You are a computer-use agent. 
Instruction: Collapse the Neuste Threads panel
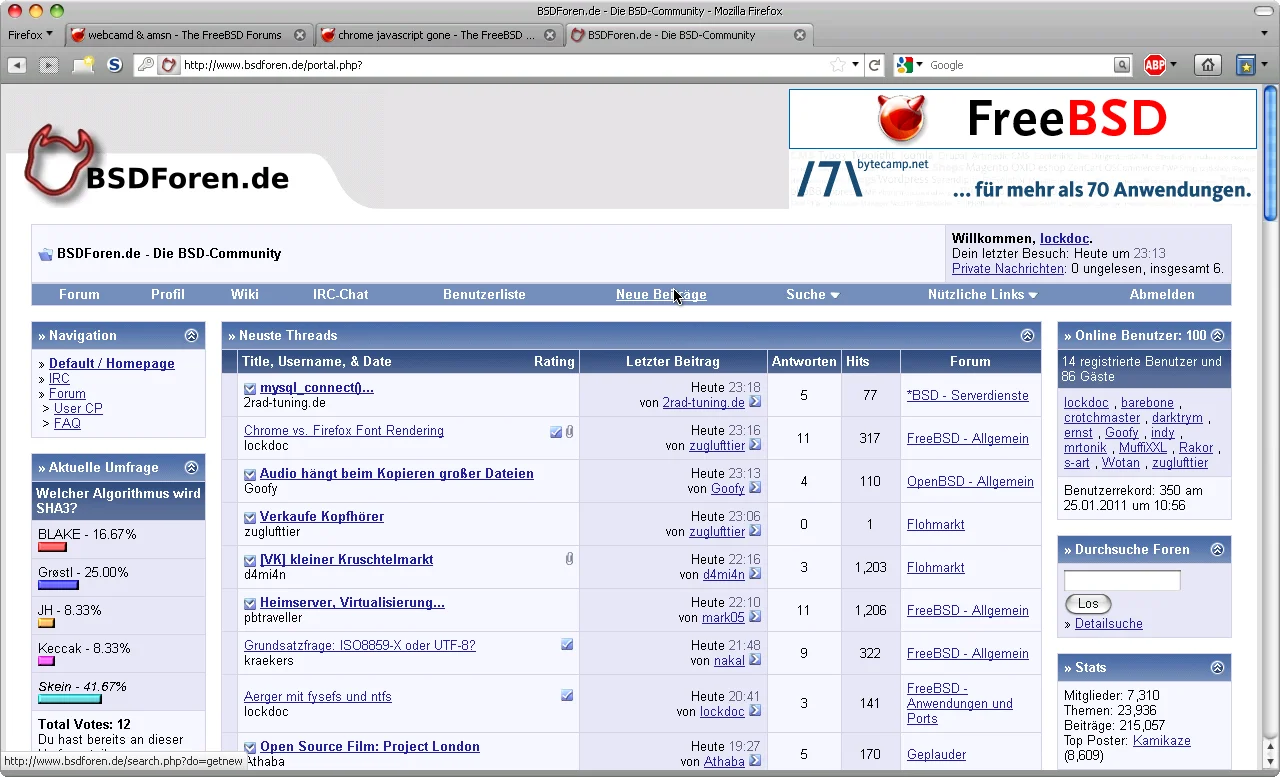click(x=1027, y=336)
